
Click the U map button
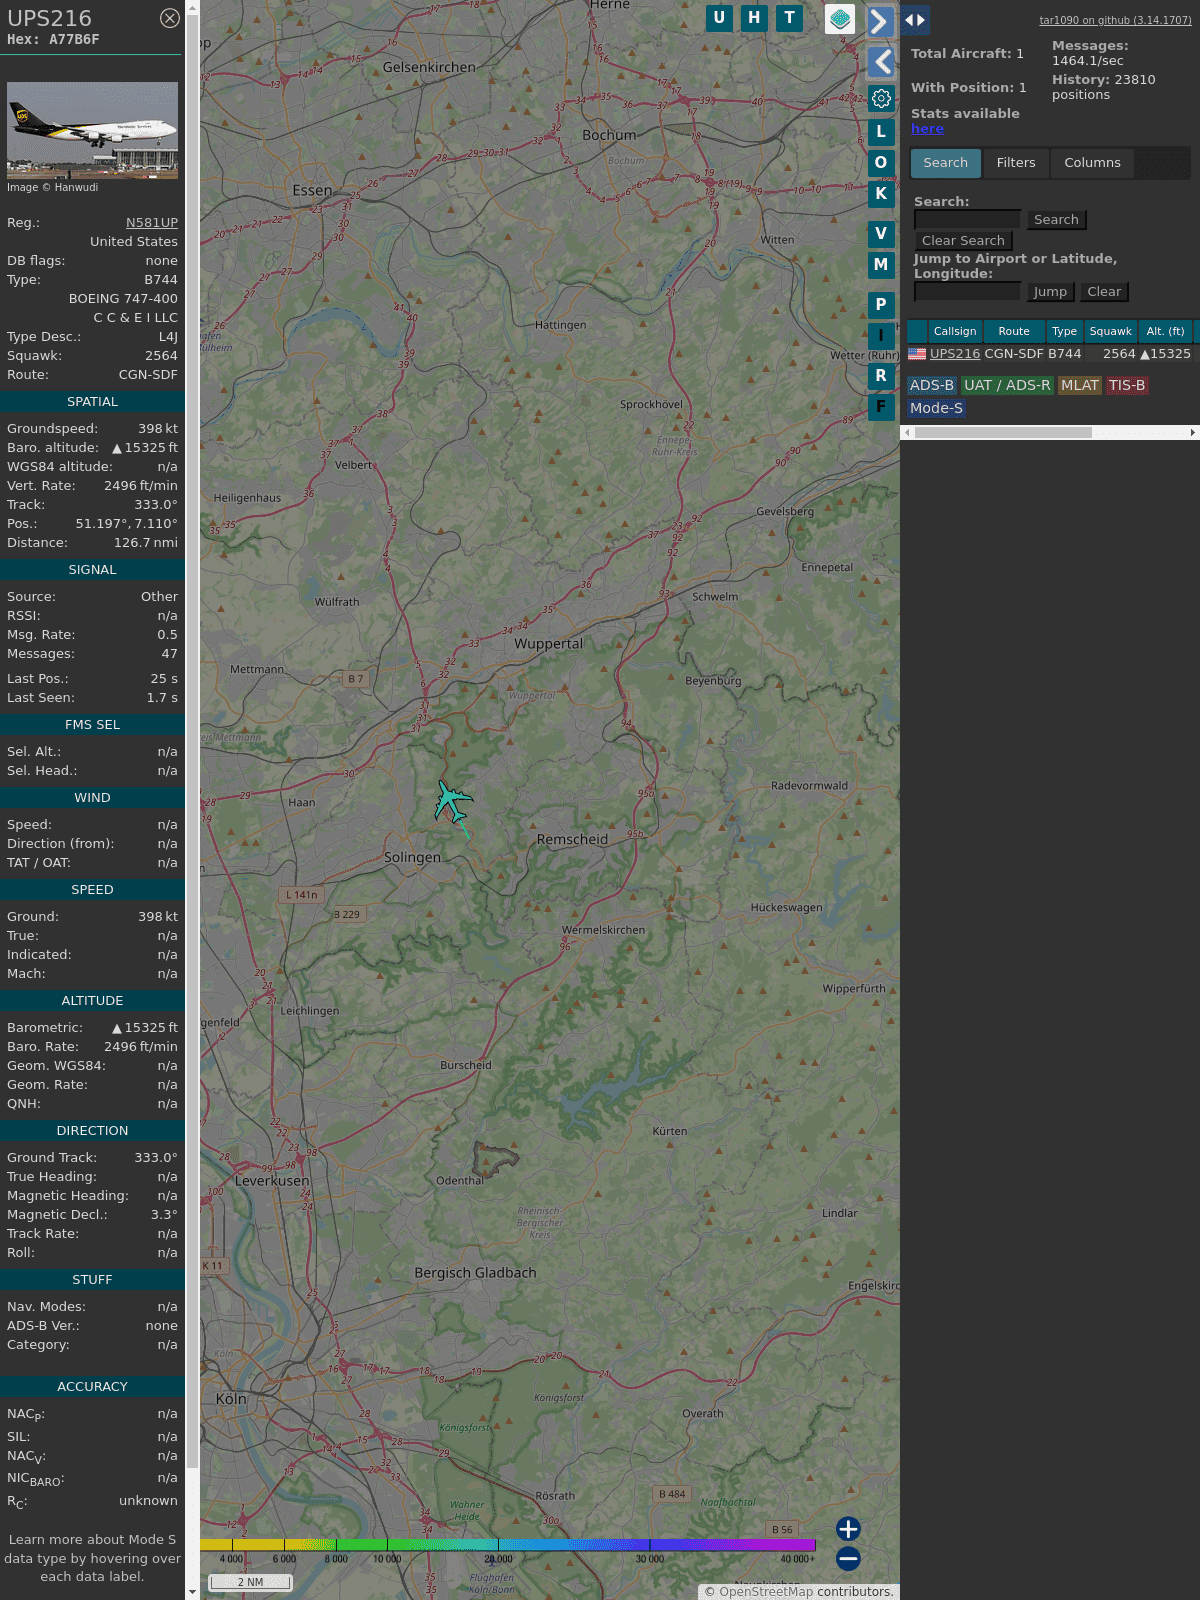tap(719, 18)
